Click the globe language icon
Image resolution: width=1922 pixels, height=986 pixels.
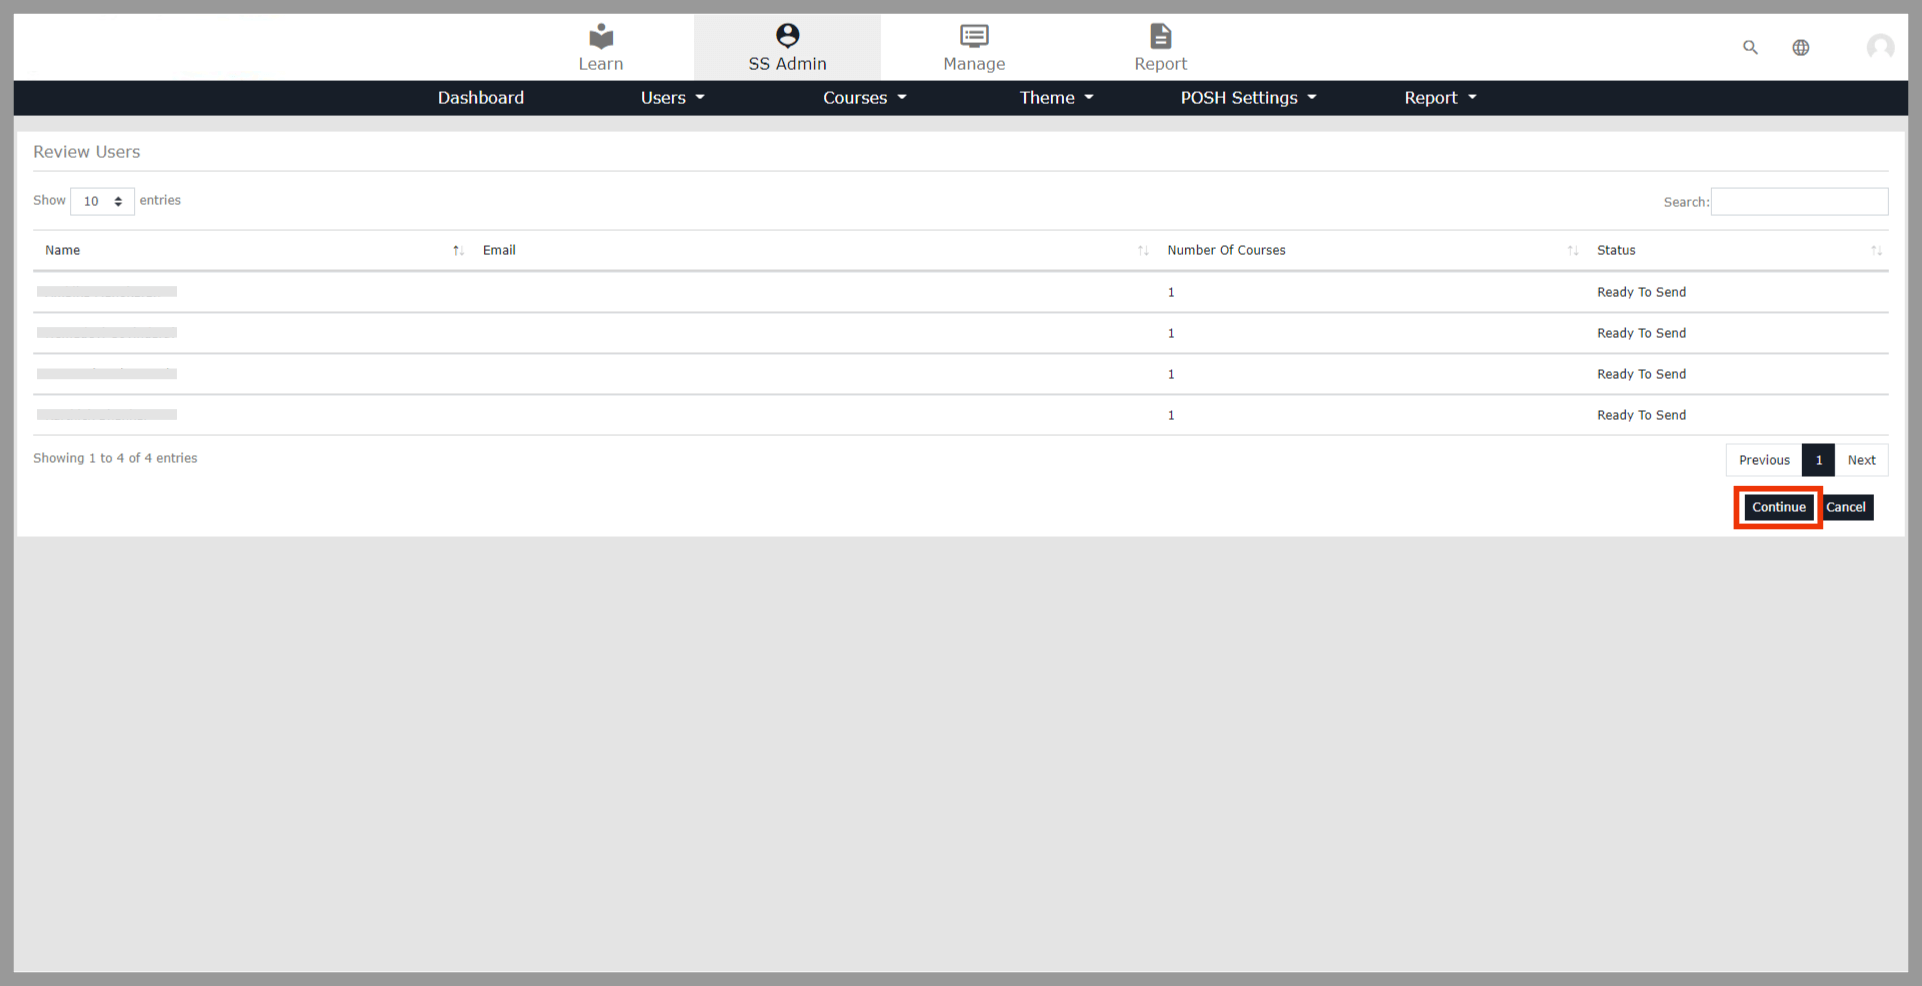point(1800,47)
